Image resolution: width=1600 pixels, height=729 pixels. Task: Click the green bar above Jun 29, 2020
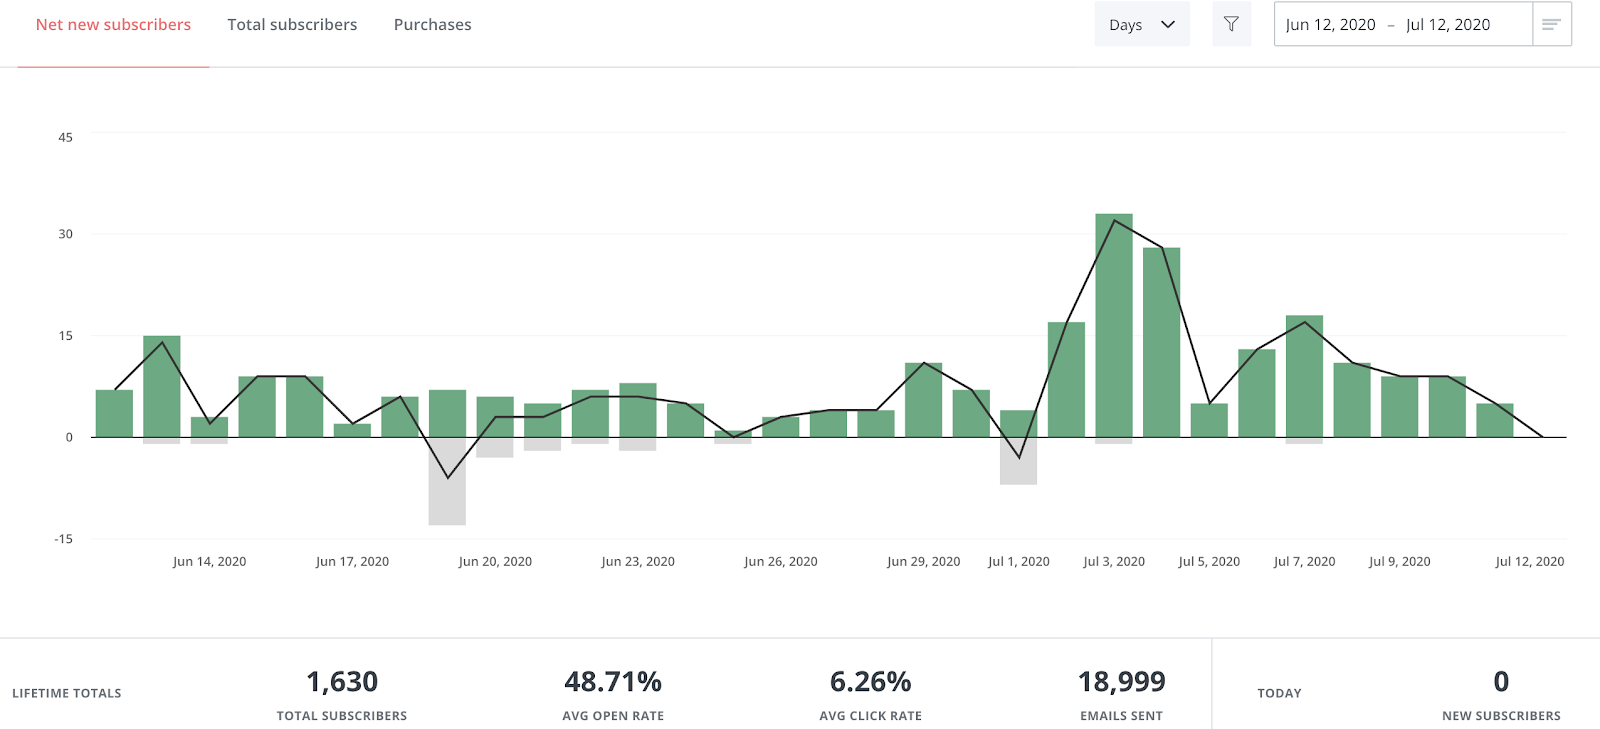tap(923, 400)
